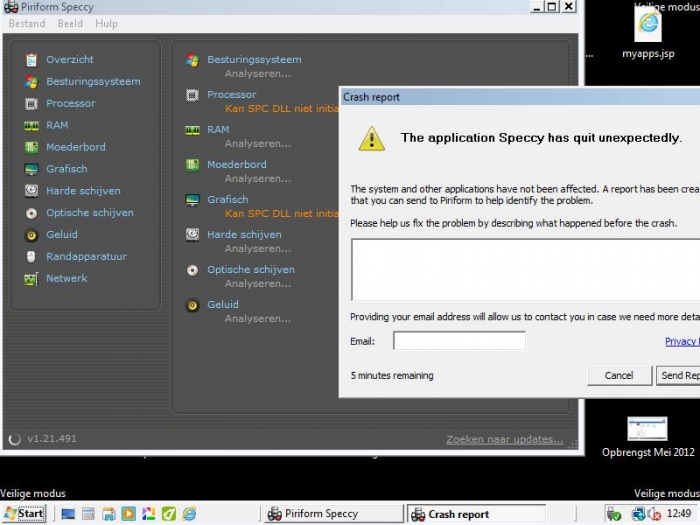
Task: Open the Overzicht sidebar icon
Action: (x=31, y=60)
